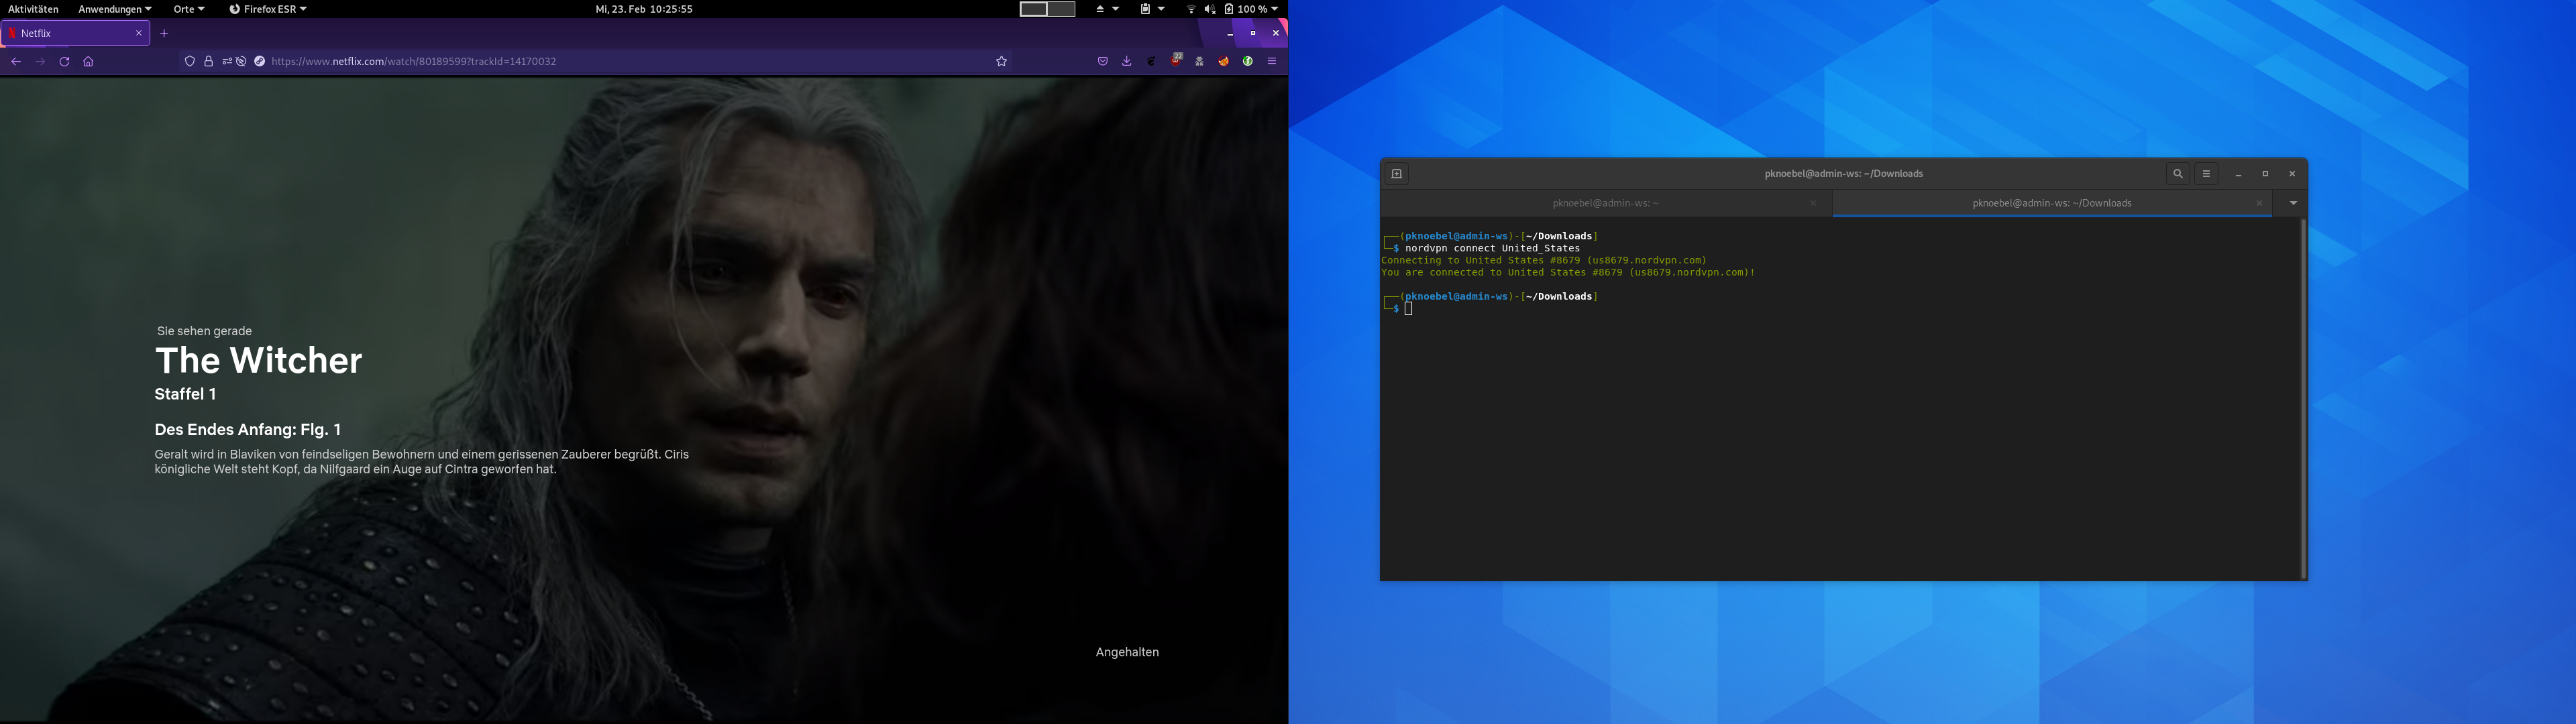Close the ~/Downloads terminal tab

[x=2259, y=203]
